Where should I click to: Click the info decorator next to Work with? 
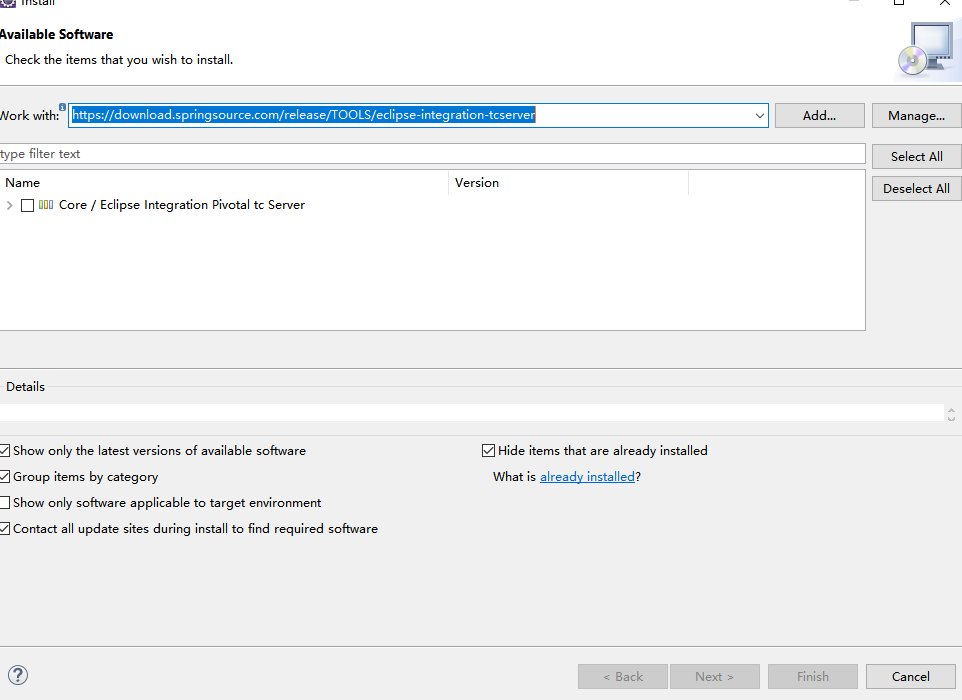pos(62,107)
